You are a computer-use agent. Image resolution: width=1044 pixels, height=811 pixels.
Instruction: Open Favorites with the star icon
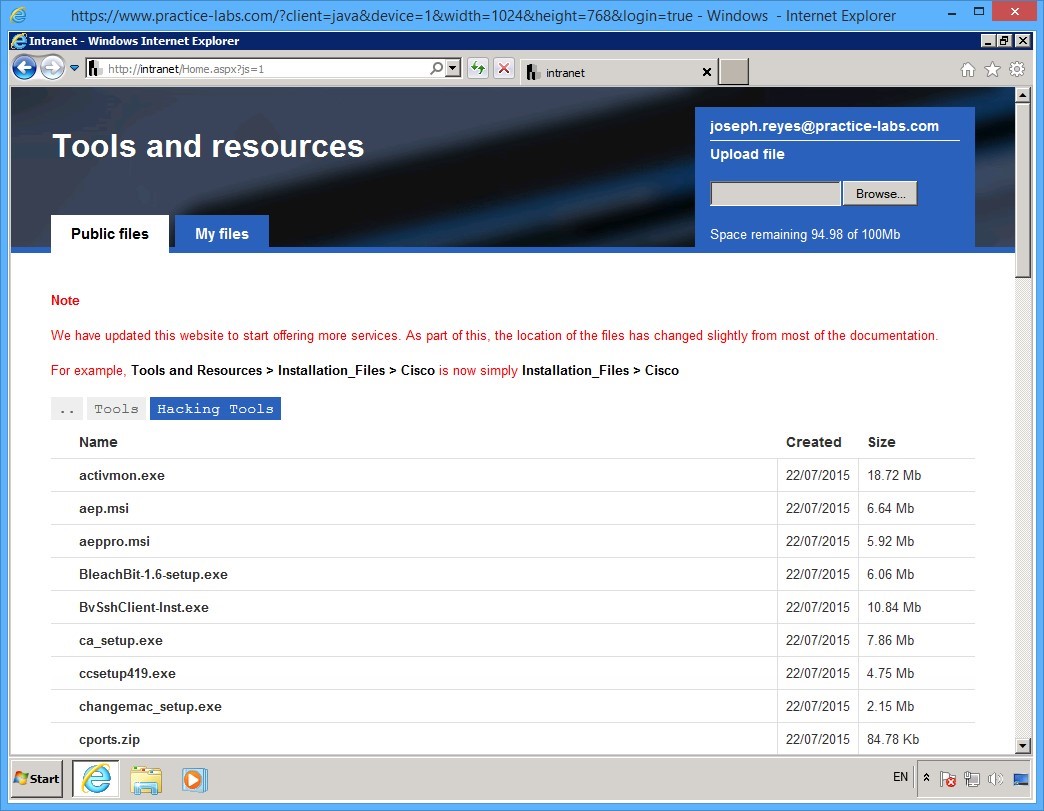coord(992,71)
